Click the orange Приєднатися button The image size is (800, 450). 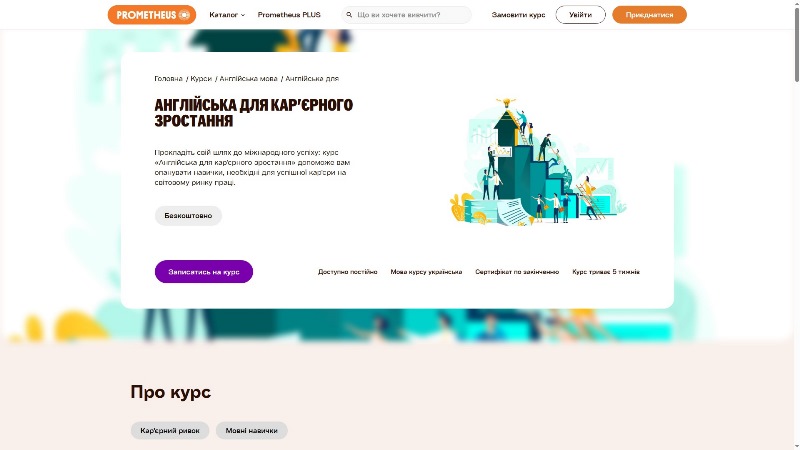click(x=649, y=15)
